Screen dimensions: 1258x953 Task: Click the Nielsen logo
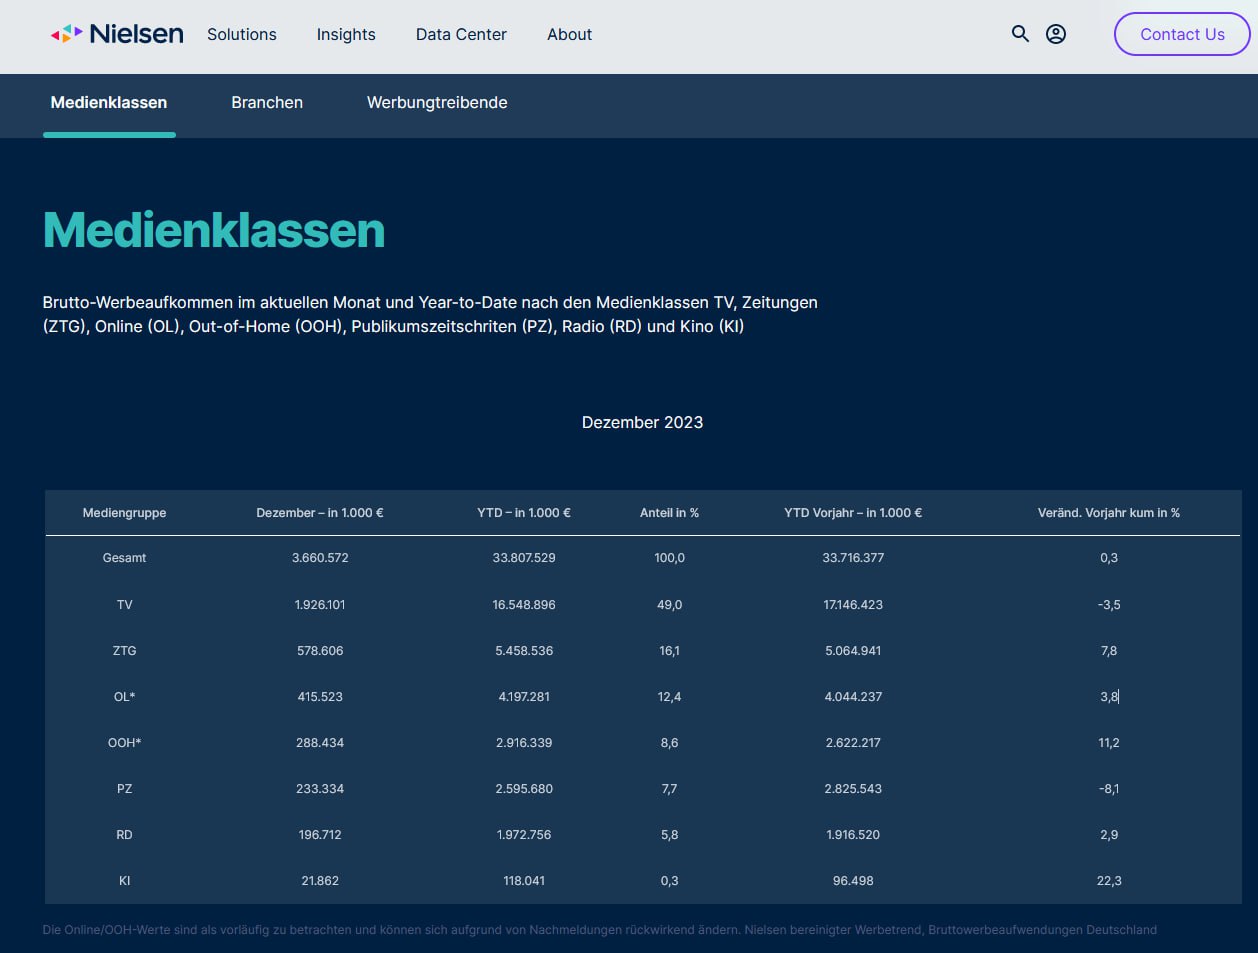(x=117, y=34)
